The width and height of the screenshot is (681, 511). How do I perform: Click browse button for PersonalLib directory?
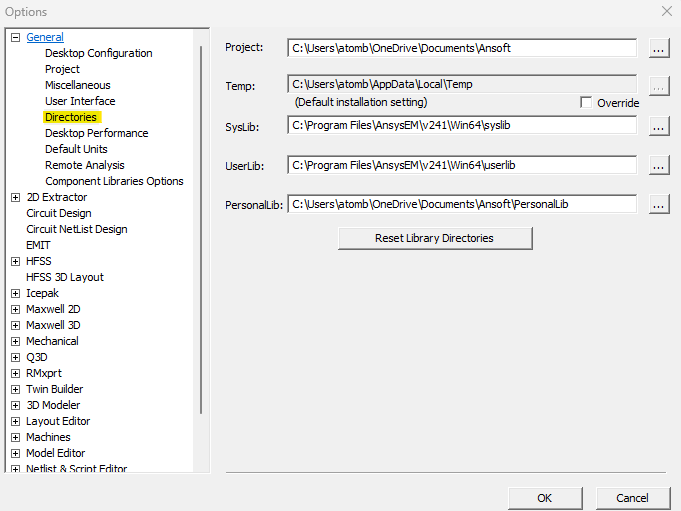(658, 204)
